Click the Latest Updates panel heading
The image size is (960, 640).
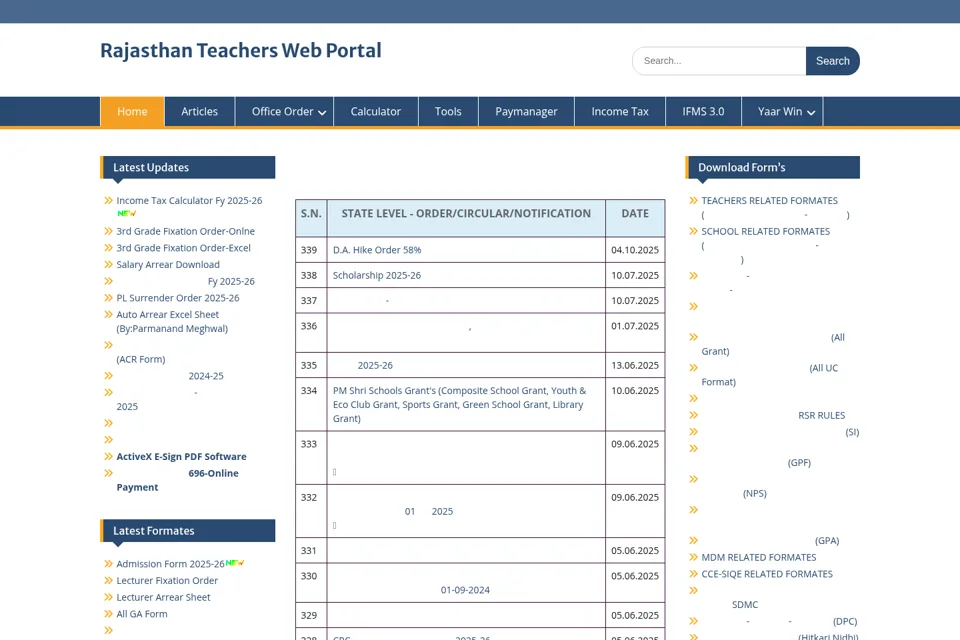click(x=188, y=167)
